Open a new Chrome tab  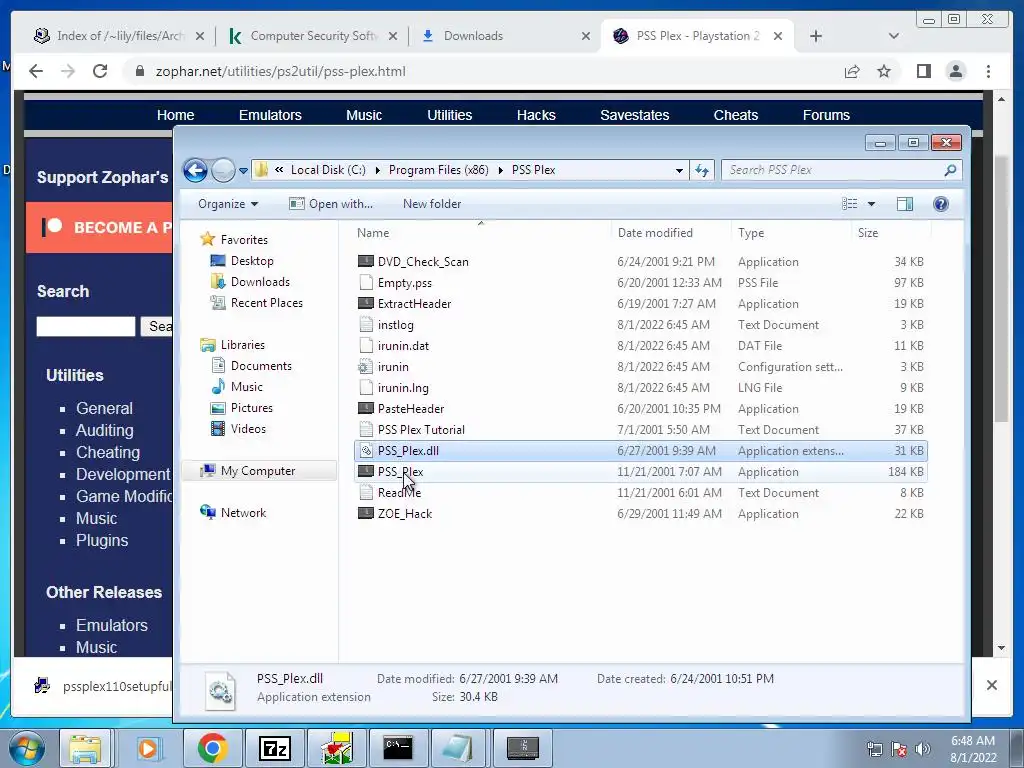pyautogui.click(x=816, y=36)
